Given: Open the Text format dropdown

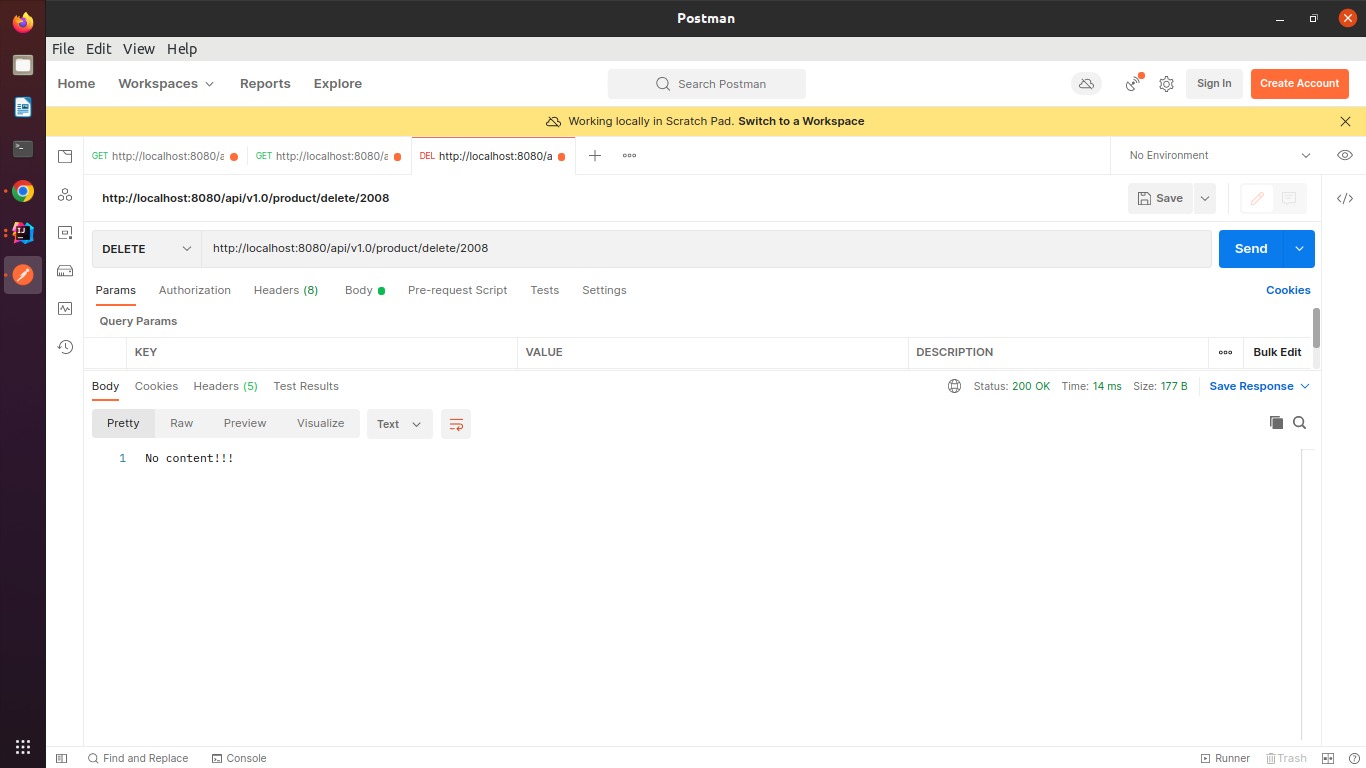Looking at the screenshot, I should pyautogui.click(x=399, y=424).
